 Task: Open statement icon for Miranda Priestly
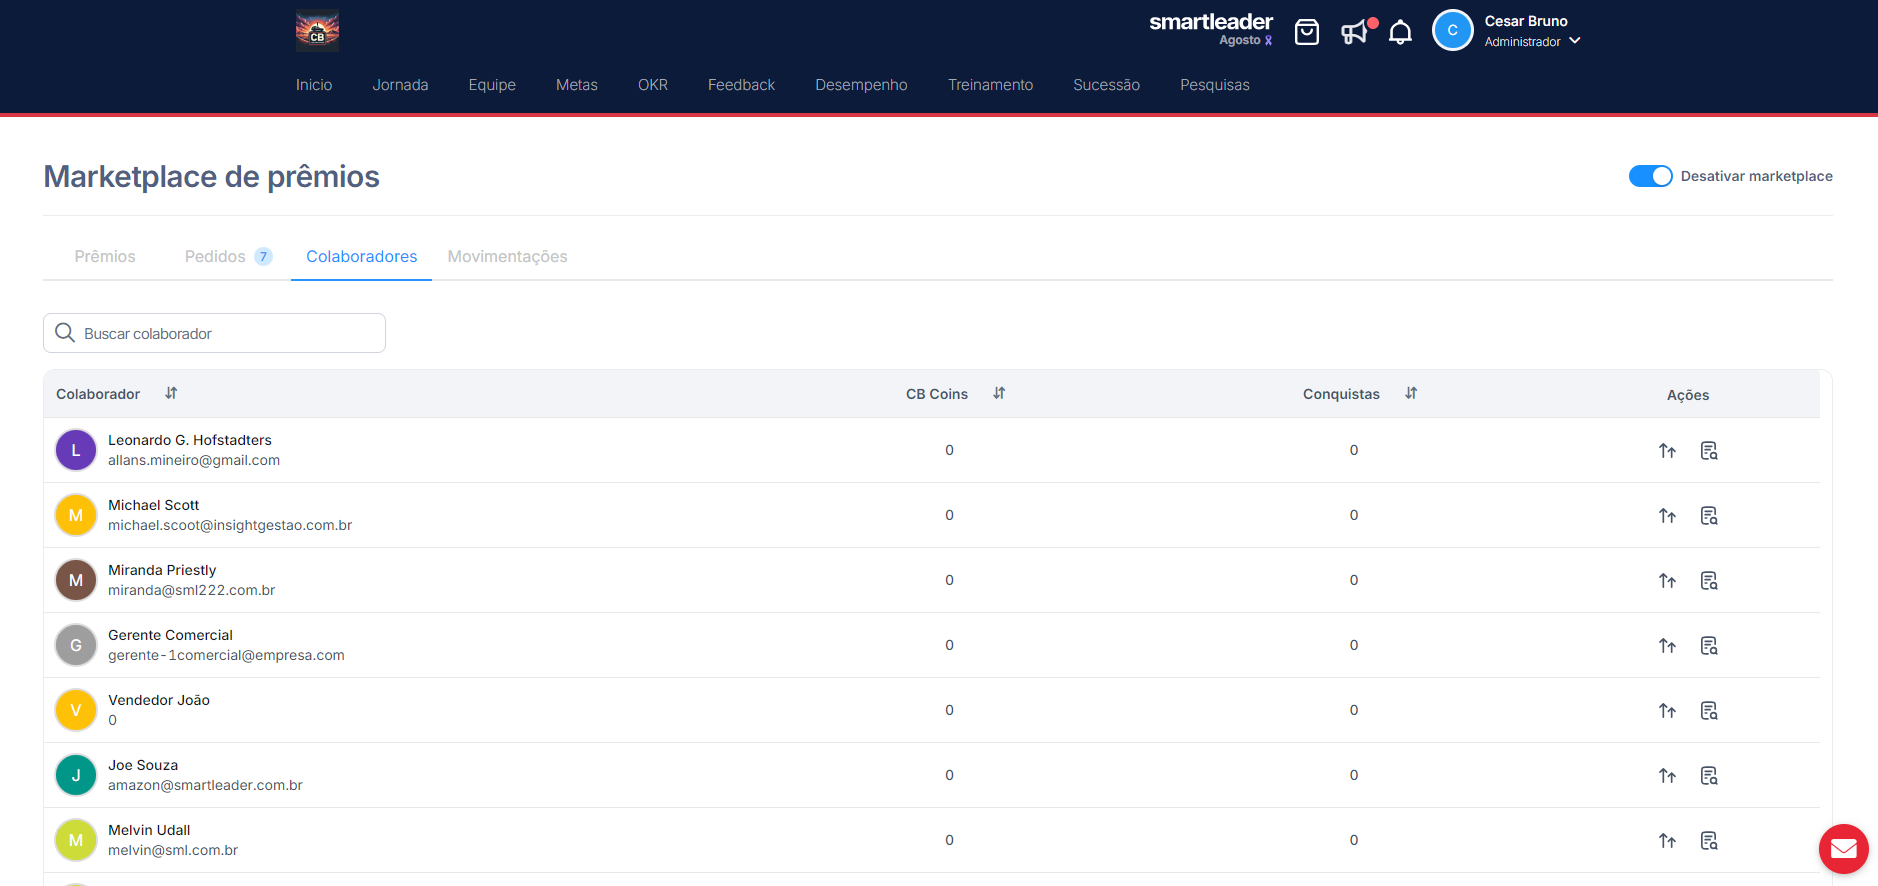[x=1709, y=581]
